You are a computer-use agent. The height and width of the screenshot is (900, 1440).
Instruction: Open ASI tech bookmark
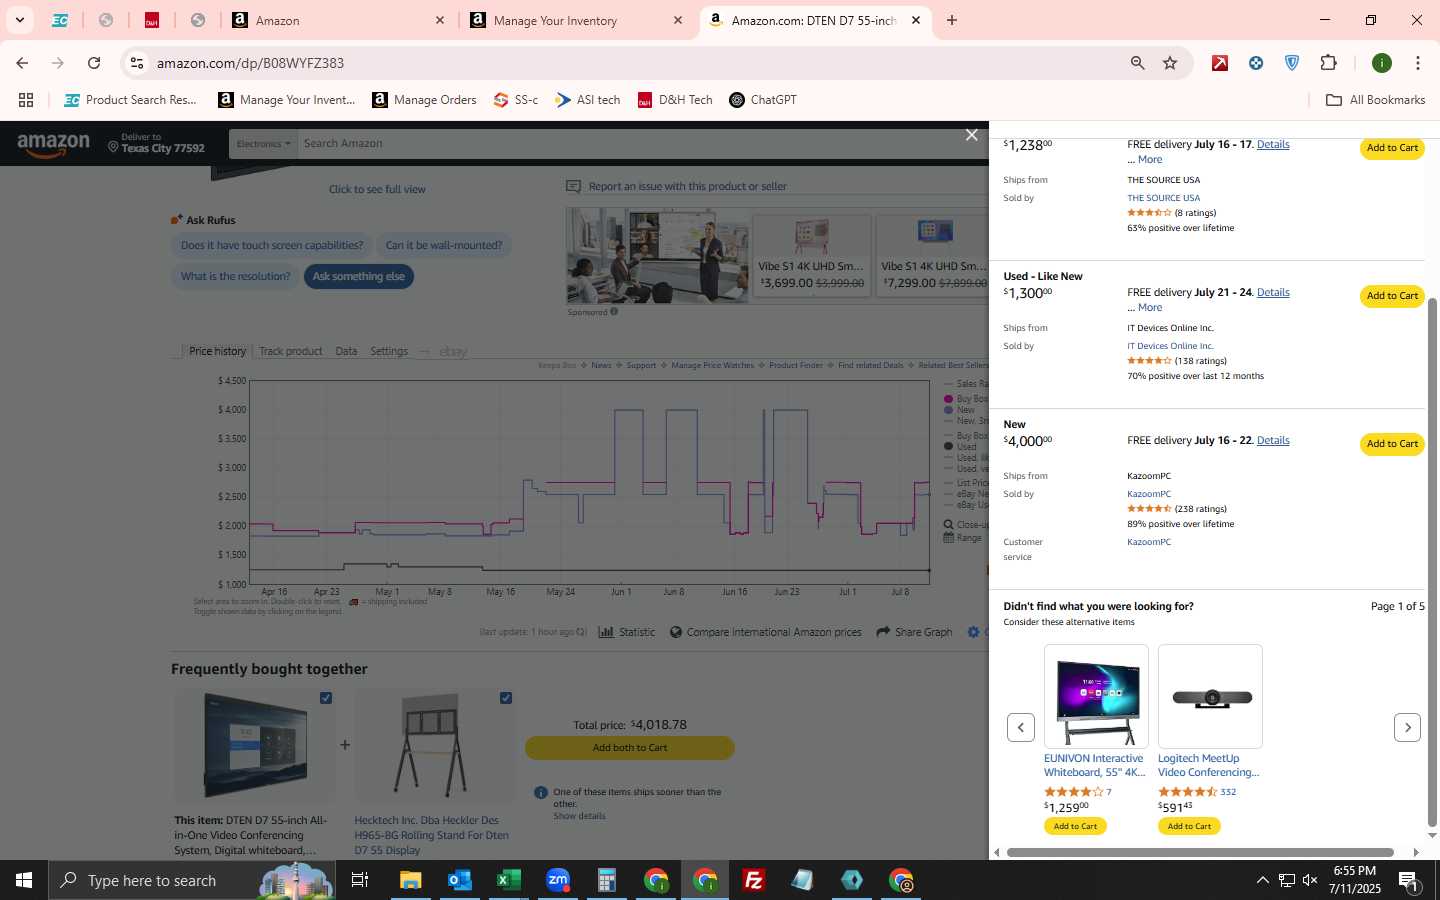[588, 100]
